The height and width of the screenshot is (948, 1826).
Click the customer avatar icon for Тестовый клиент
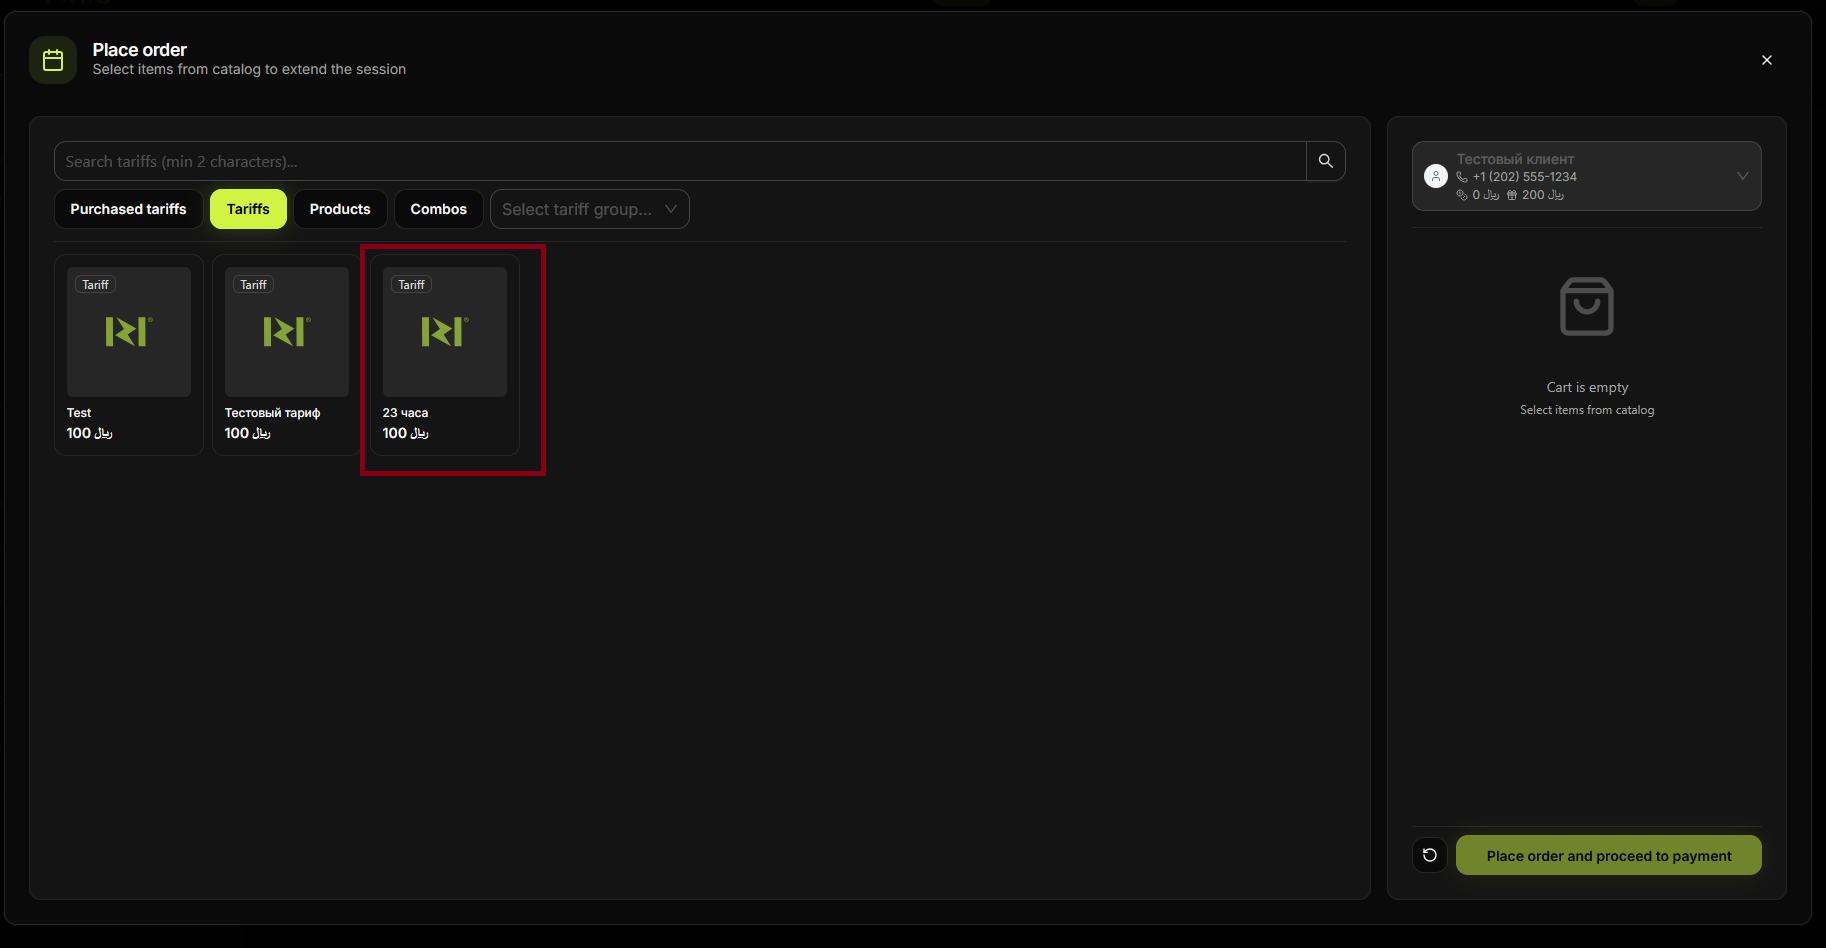click(x=1436, y=175)
